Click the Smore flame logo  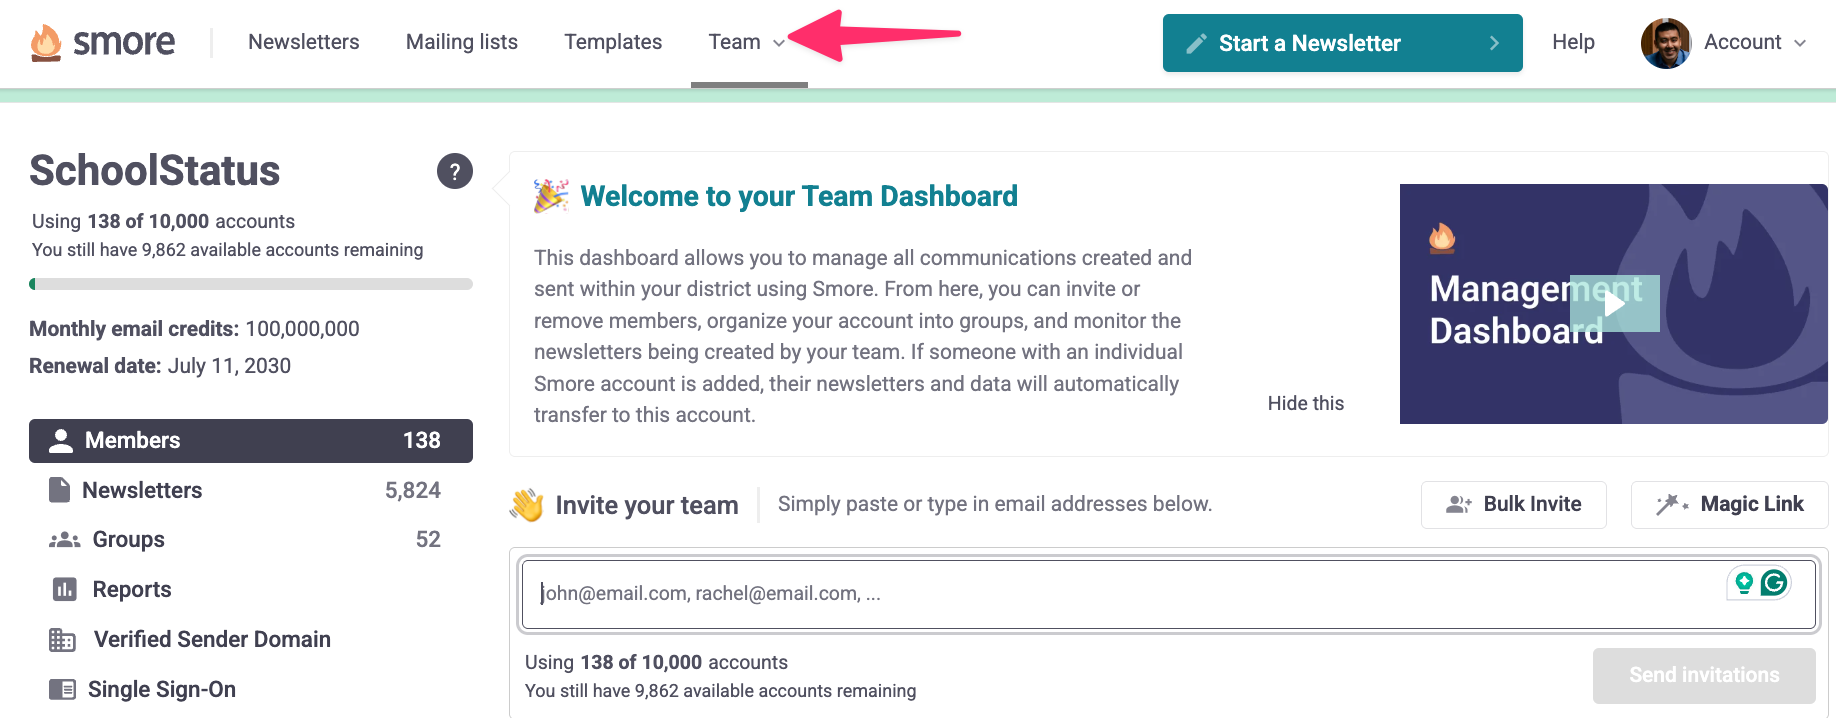(x=46, y=42)
